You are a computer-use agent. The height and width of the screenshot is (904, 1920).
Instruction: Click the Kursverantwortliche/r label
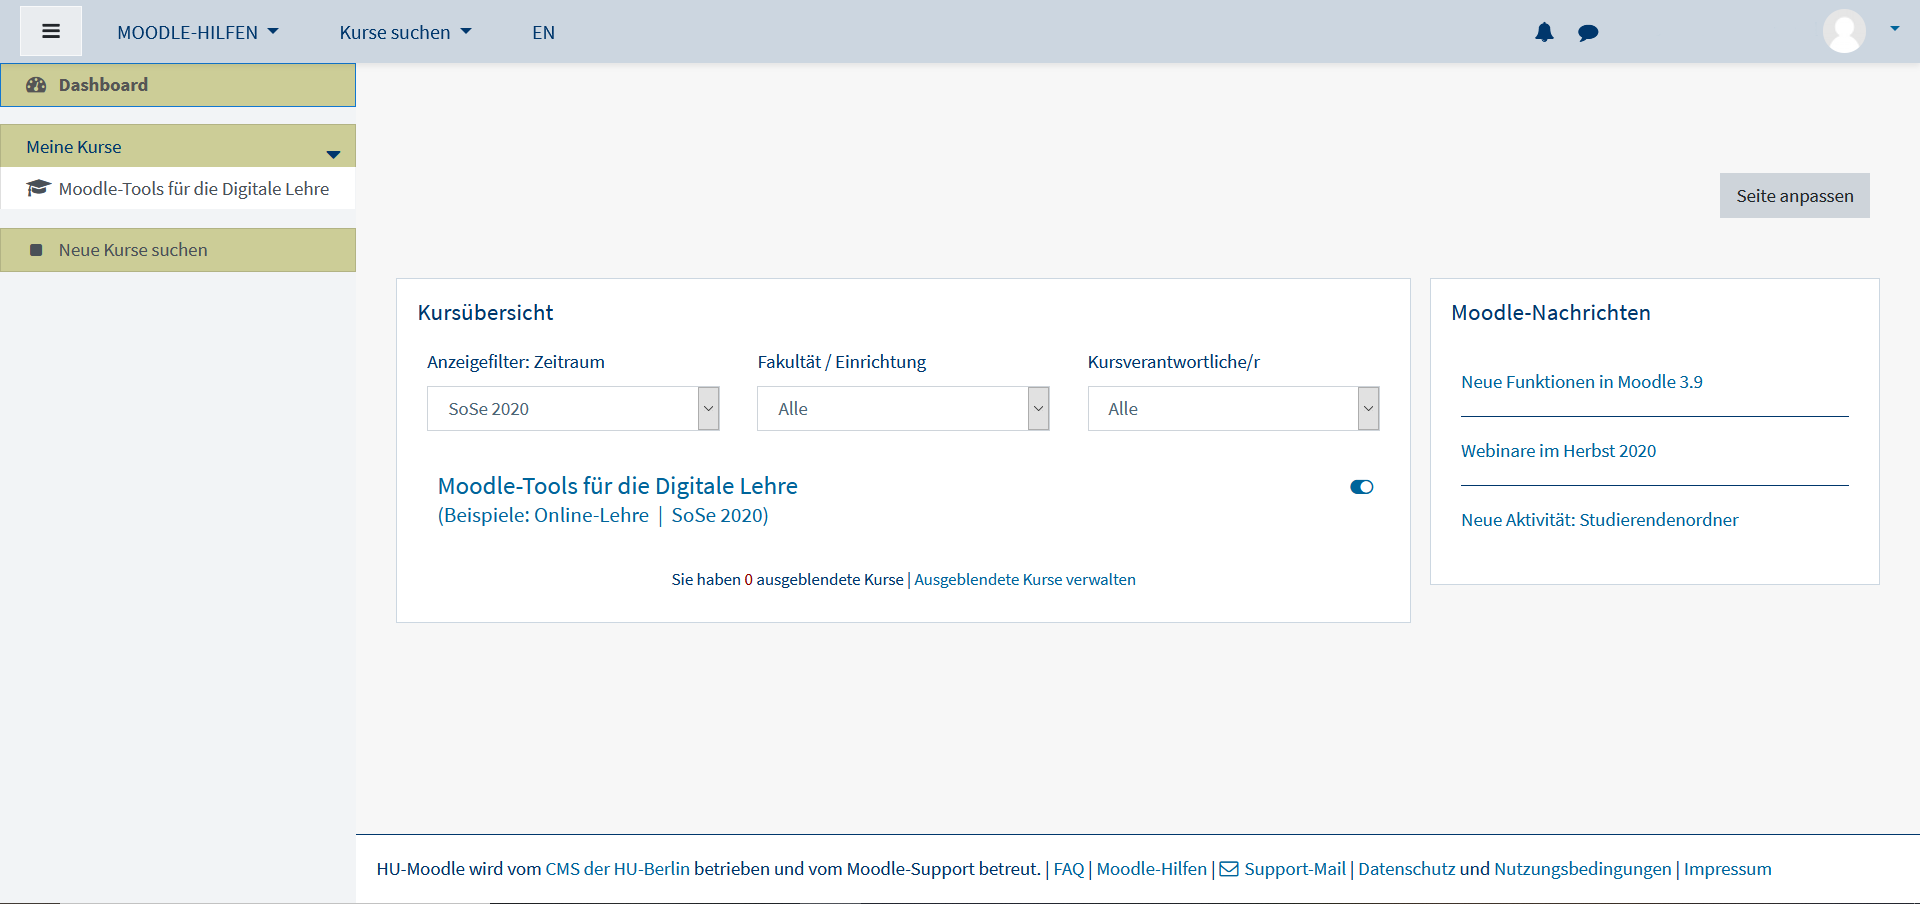pos(1173,362)
